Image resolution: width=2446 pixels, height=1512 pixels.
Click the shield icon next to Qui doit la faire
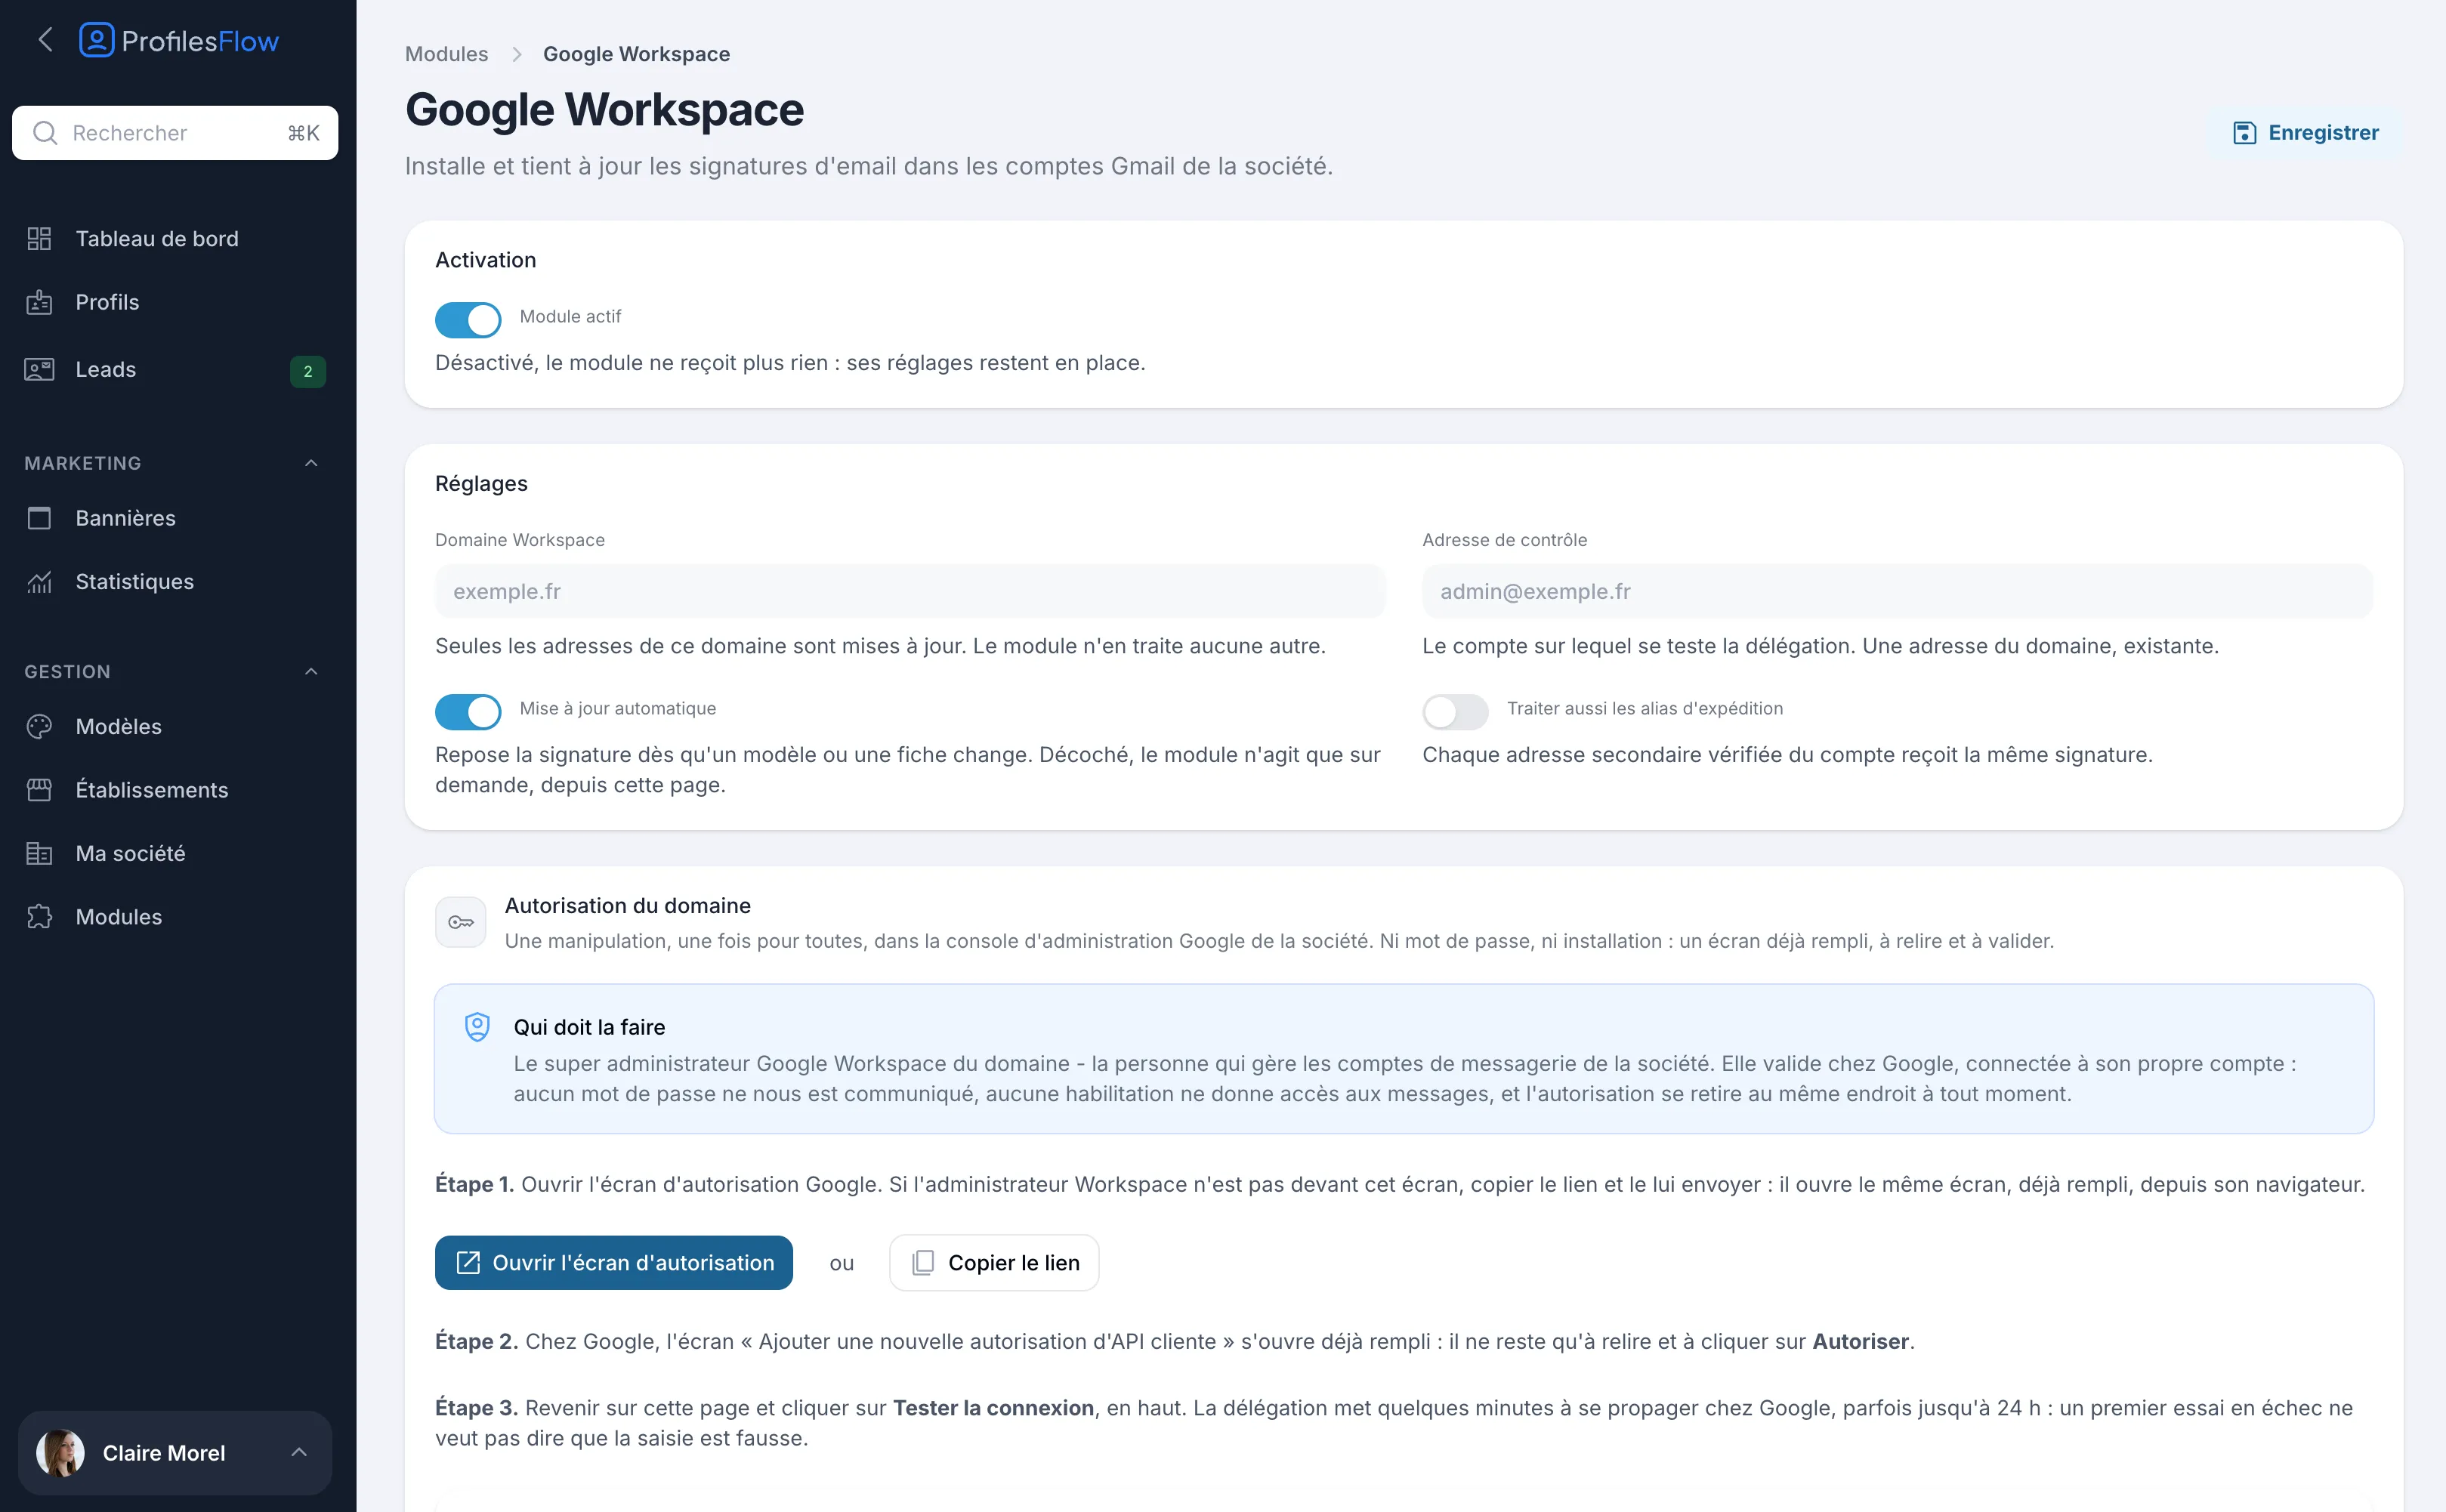(x=478, y=1027)
